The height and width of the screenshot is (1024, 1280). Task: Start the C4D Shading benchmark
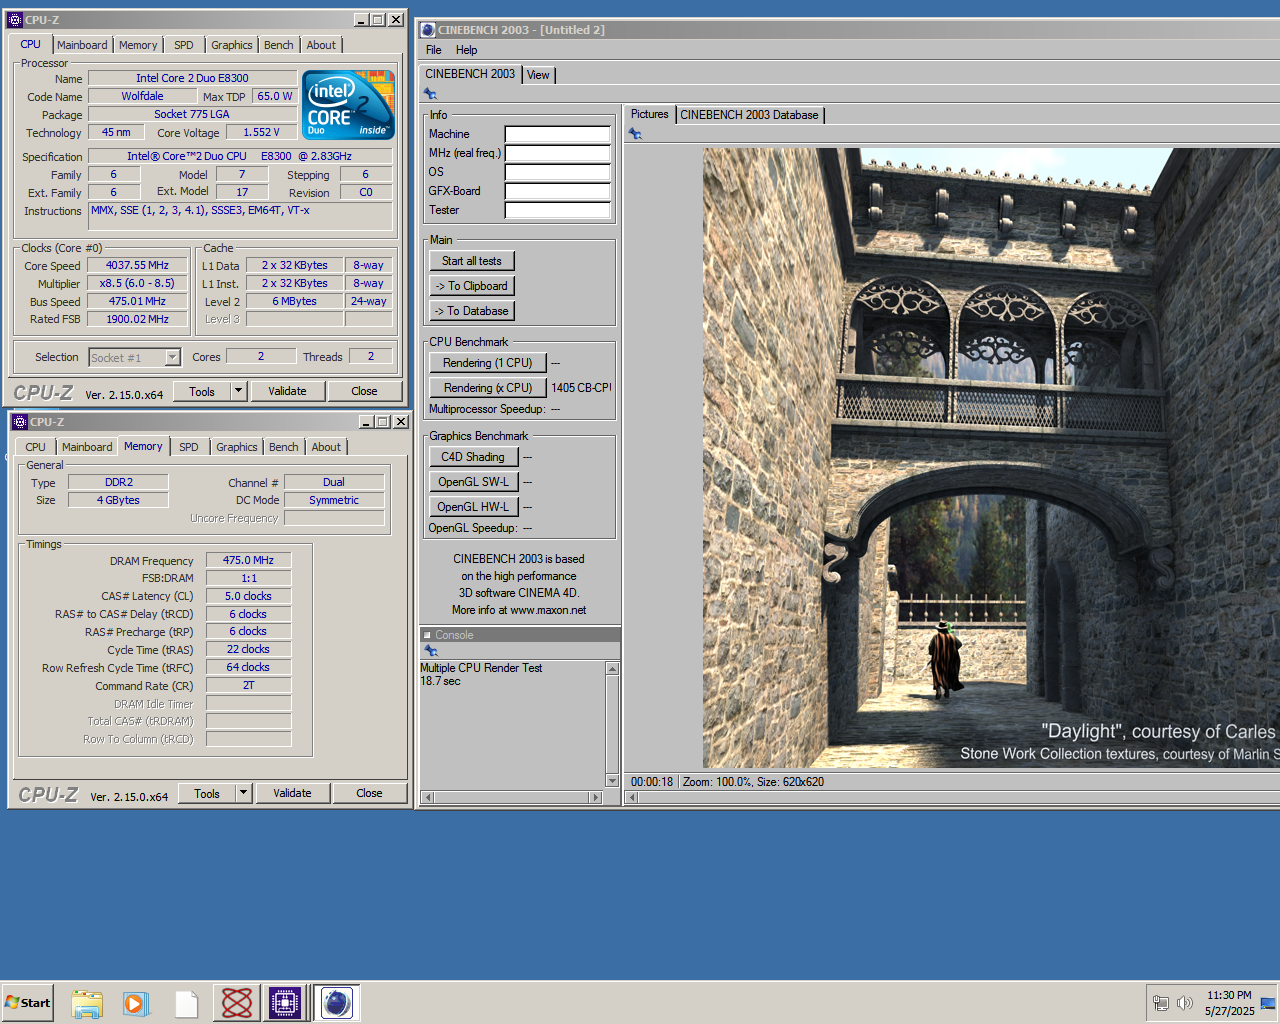pyautogui.click(x=474, y=457)
